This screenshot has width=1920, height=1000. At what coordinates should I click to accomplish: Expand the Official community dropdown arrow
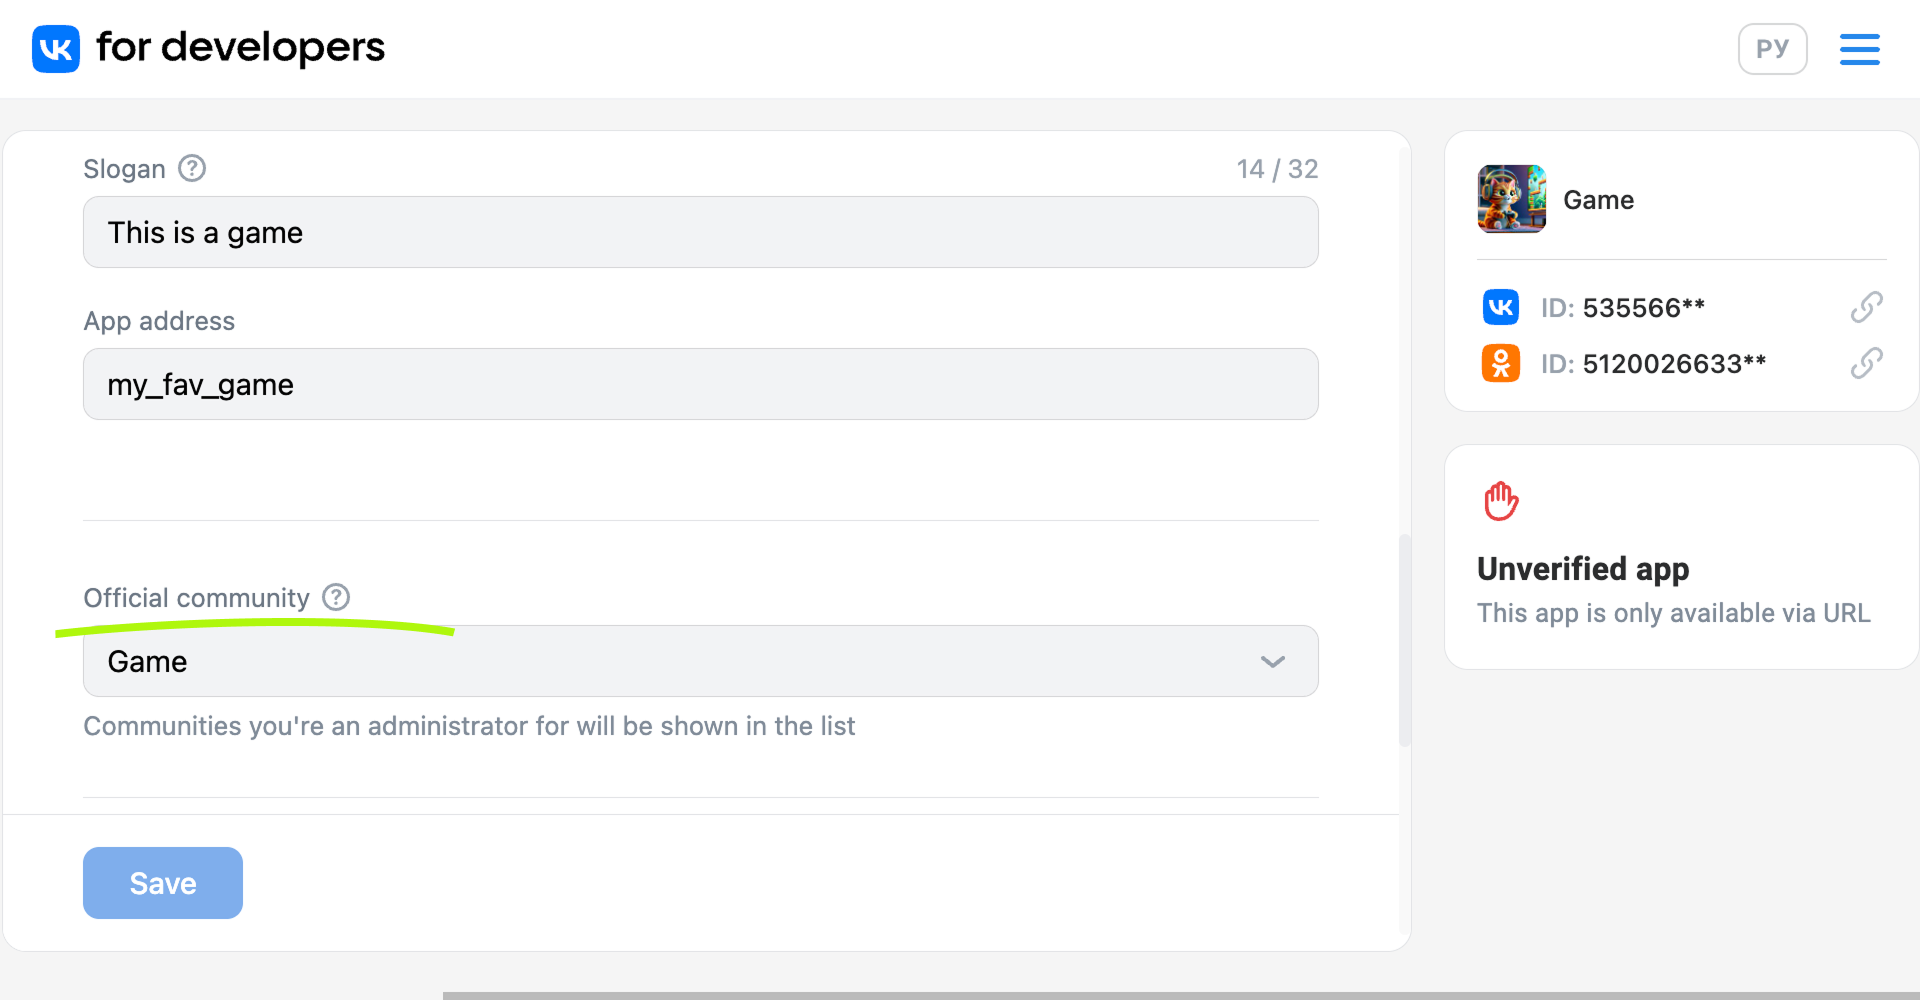[x=1273, y=661]
